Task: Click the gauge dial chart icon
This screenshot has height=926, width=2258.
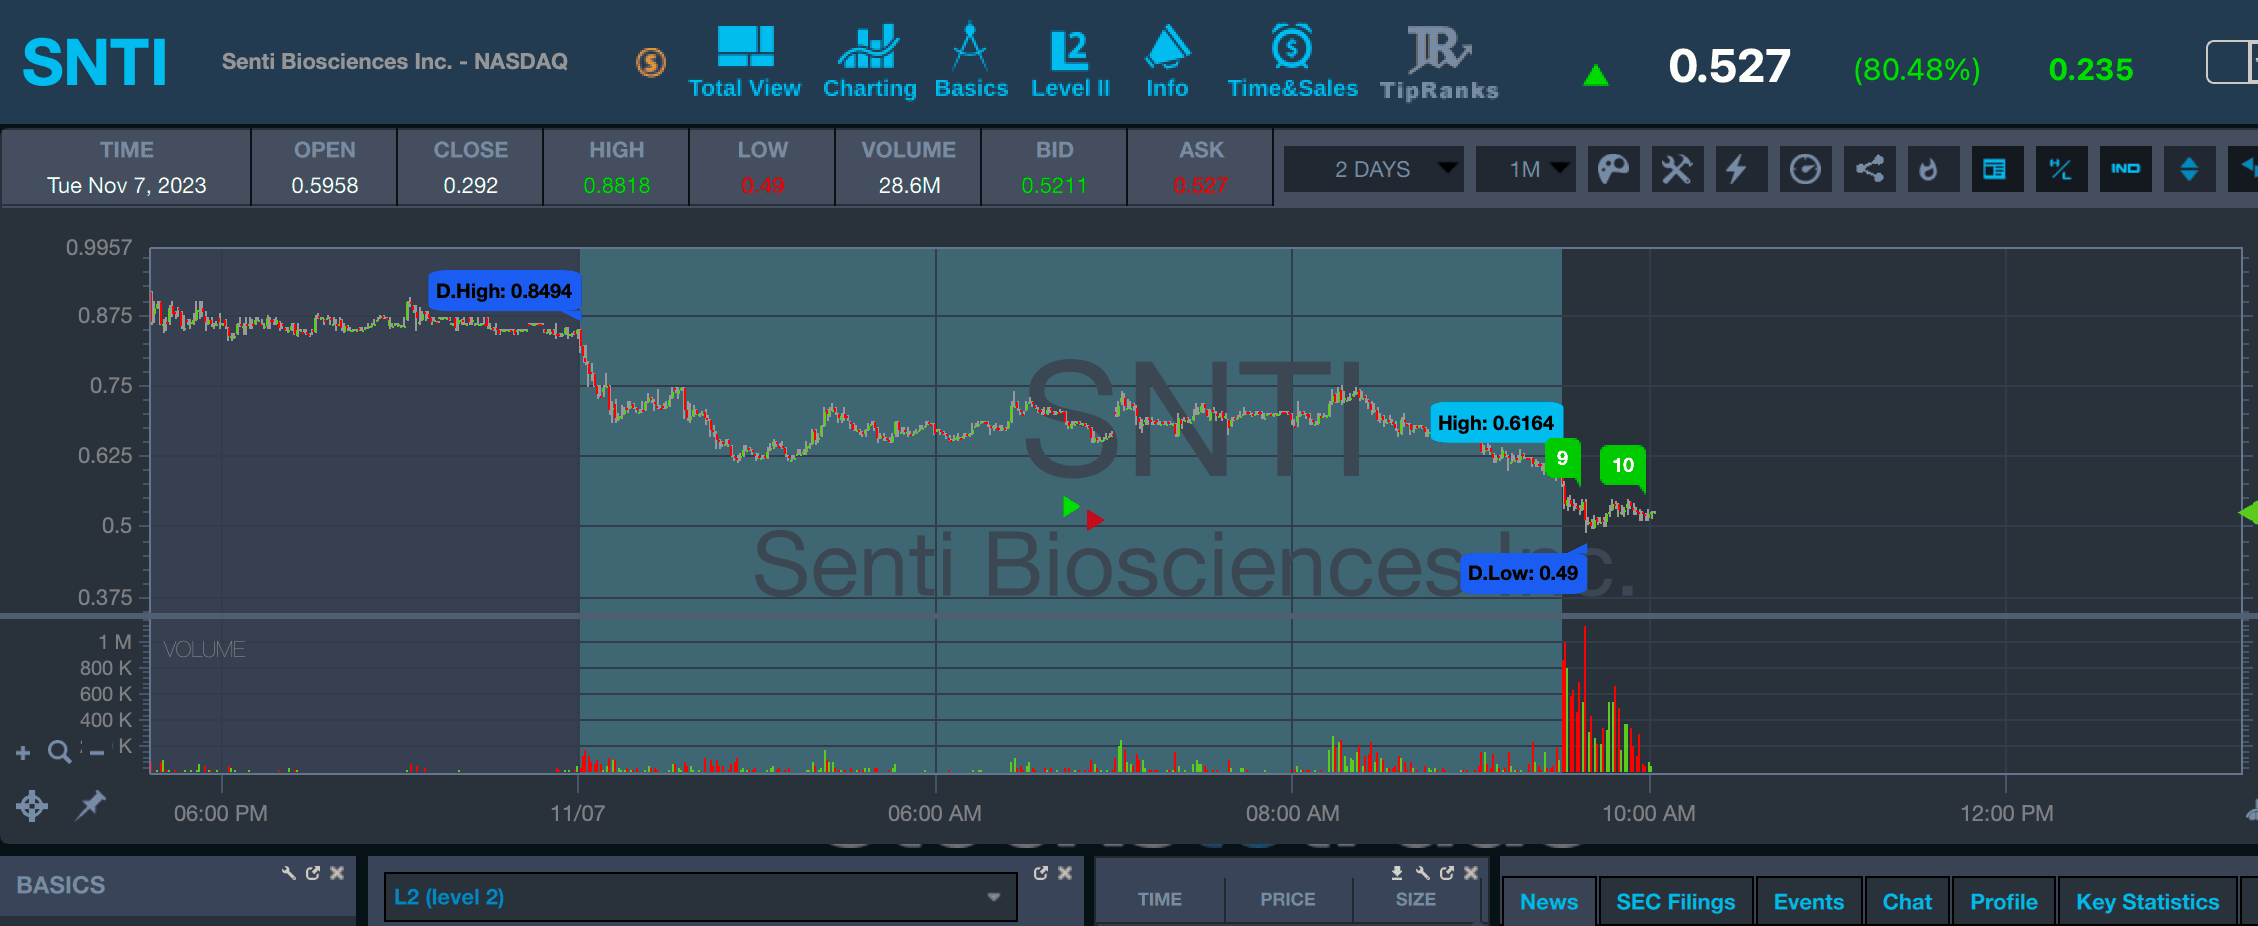Action: [1805, 169]
